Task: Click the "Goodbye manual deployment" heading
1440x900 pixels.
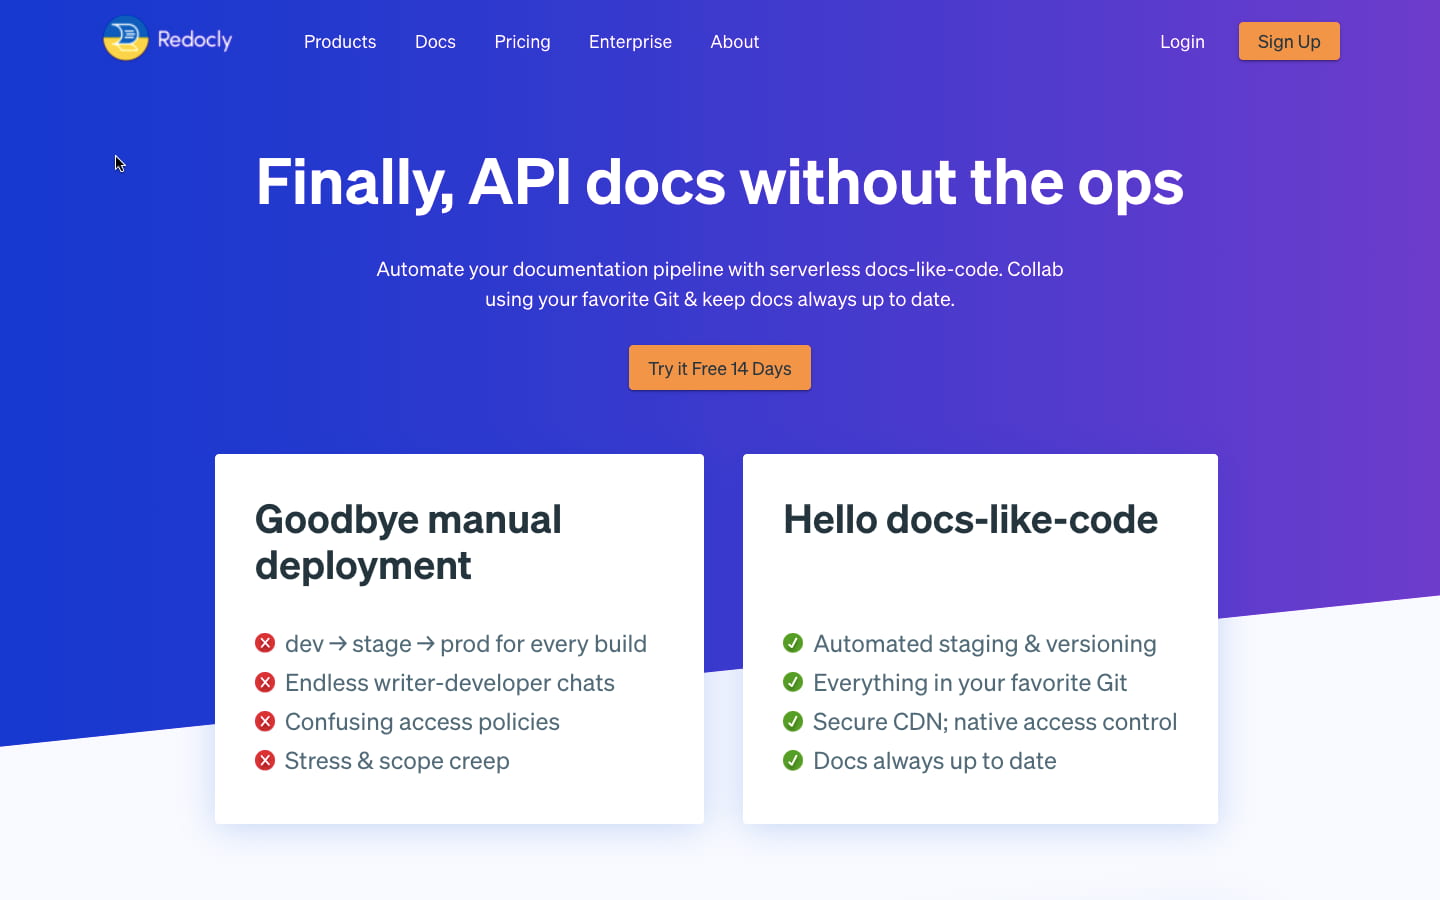Action: (408, 542)
